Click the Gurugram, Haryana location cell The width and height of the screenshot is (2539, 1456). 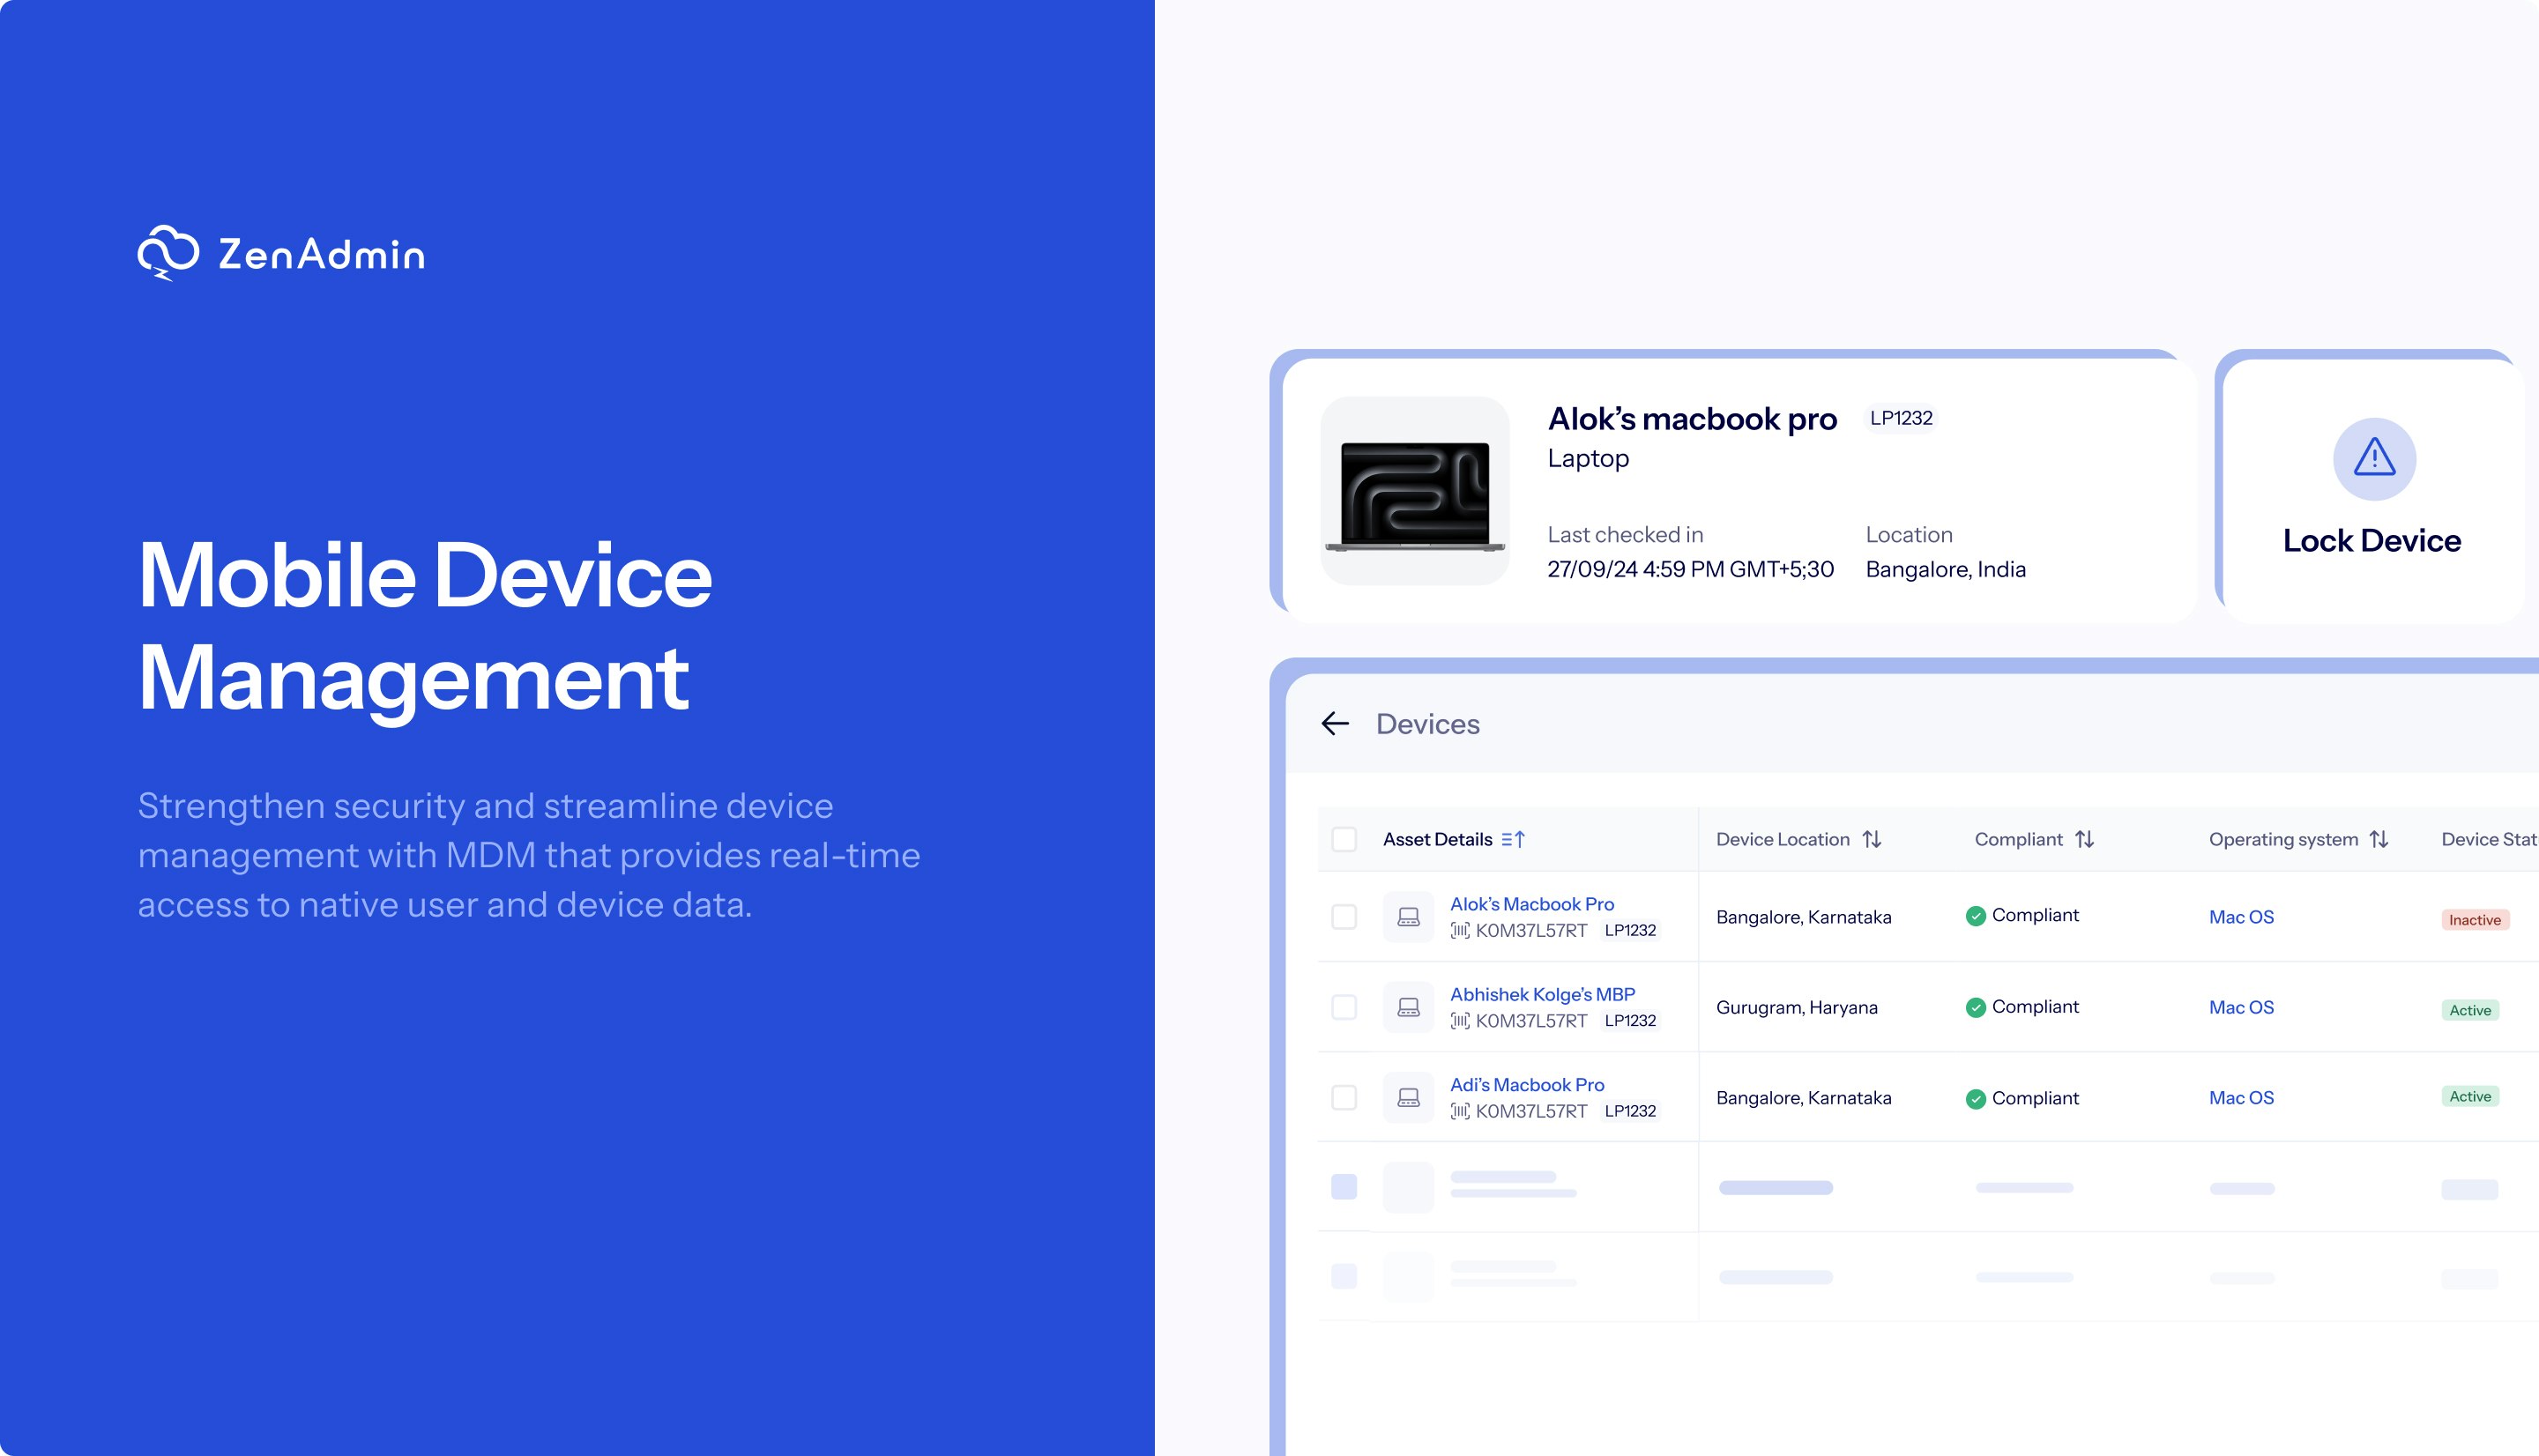click(1796, 1008)
